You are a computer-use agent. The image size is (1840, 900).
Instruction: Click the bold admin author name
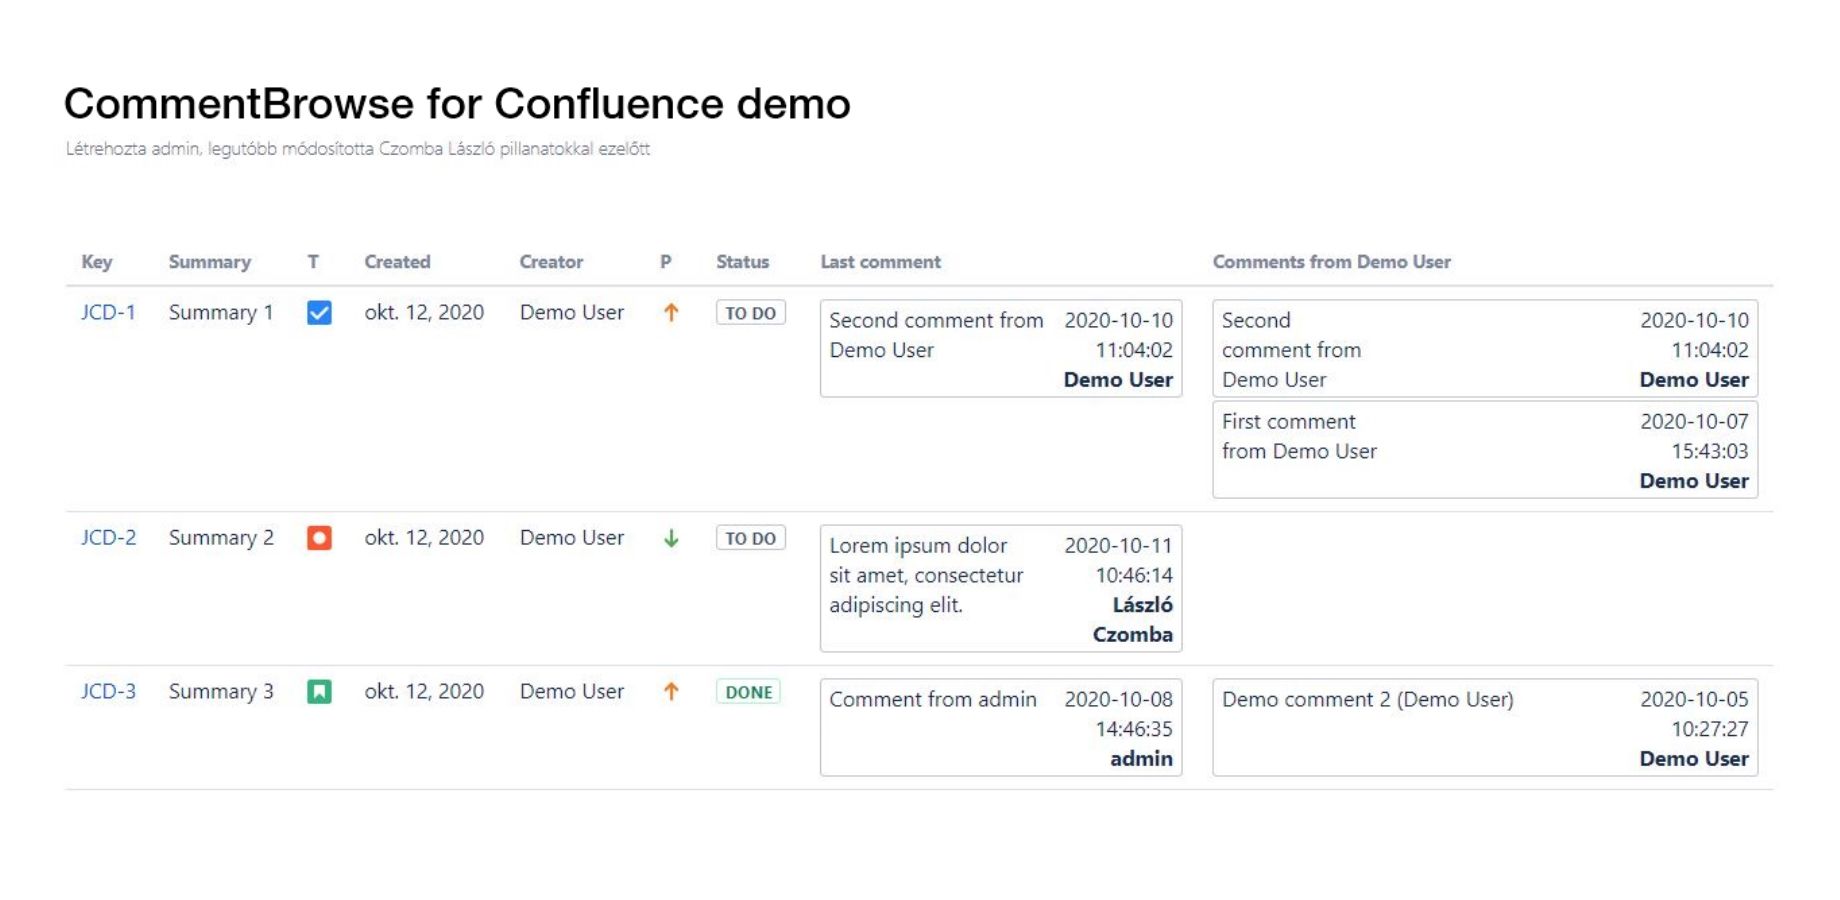pos(1141,758)
